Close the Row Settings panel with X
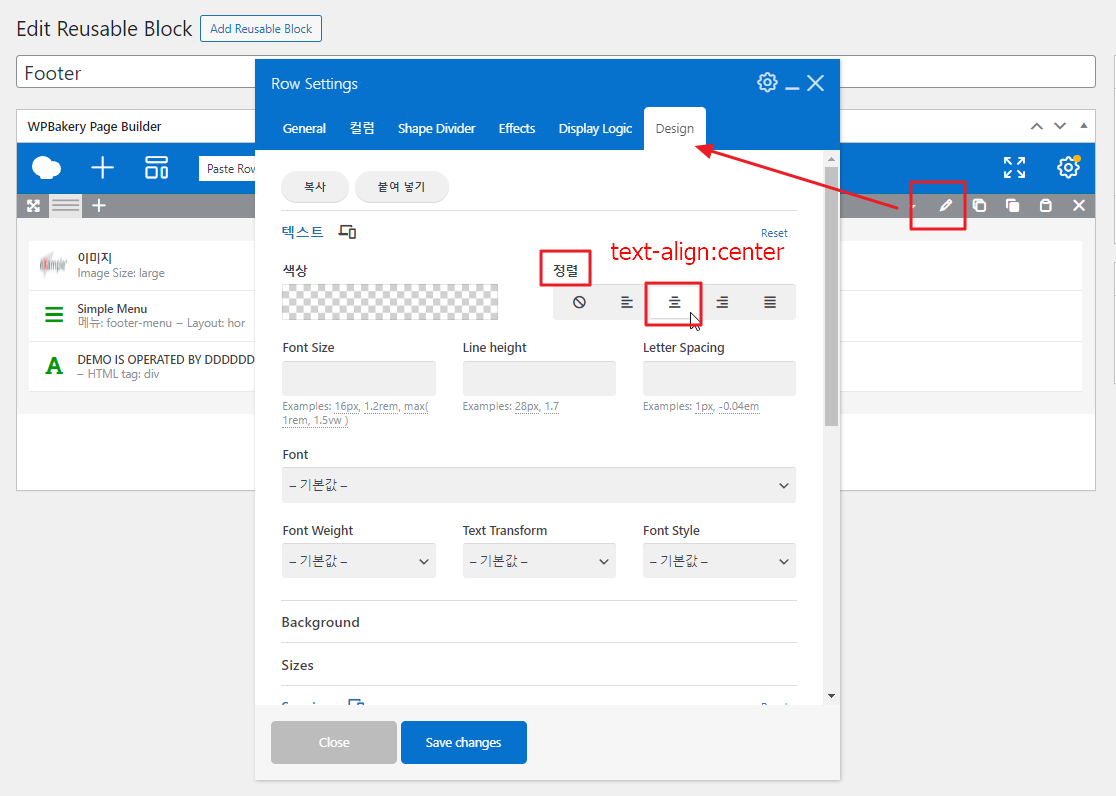1116x796 pixels. pyautogui.click(x=816, y=83)
